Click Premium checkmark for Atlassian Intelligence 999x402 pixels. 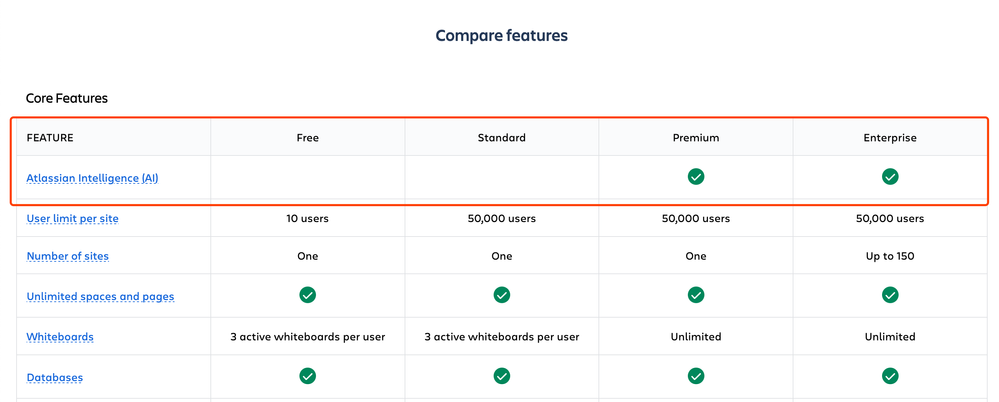pyautogui.click(x=696, y=177)
